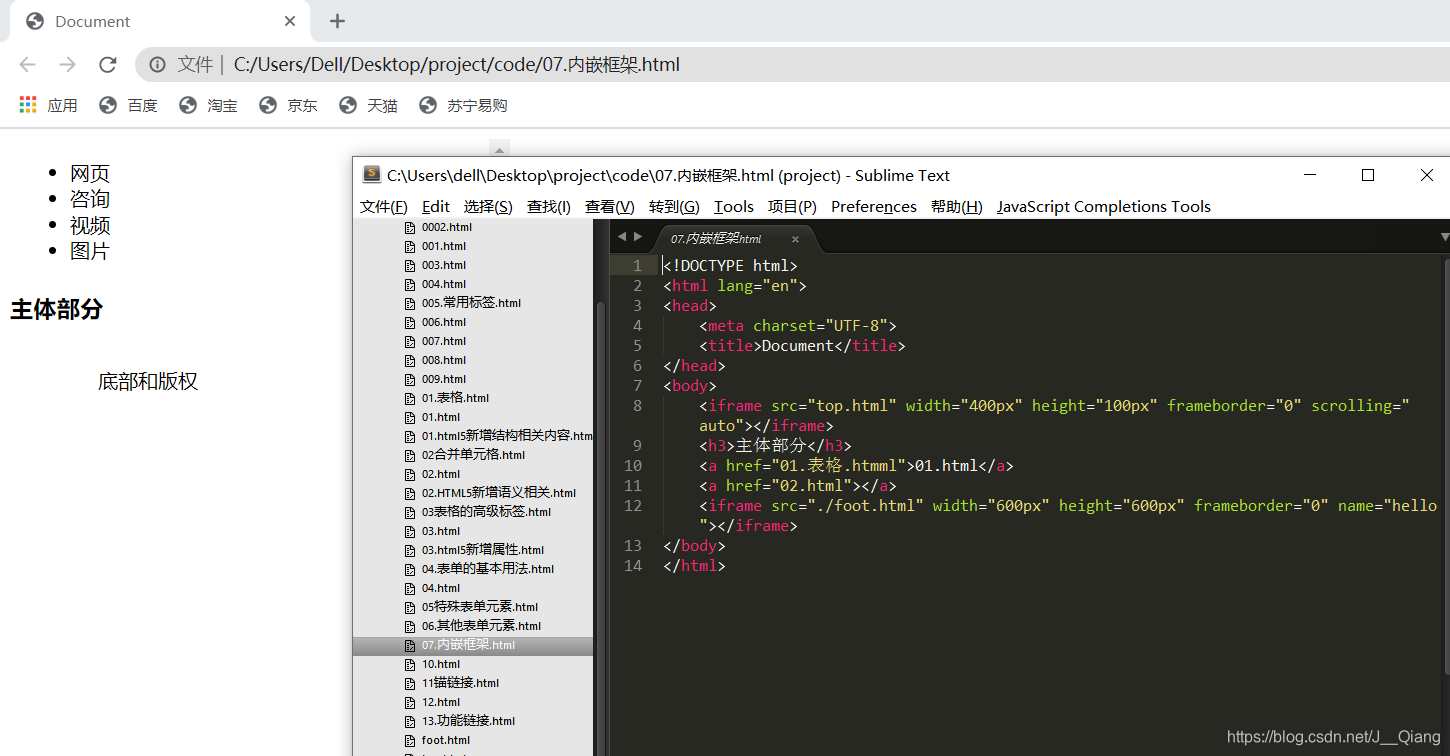Click the 网页 list item on page
This screenshot has width=1450, height=756.
click(x=90, y=173)
